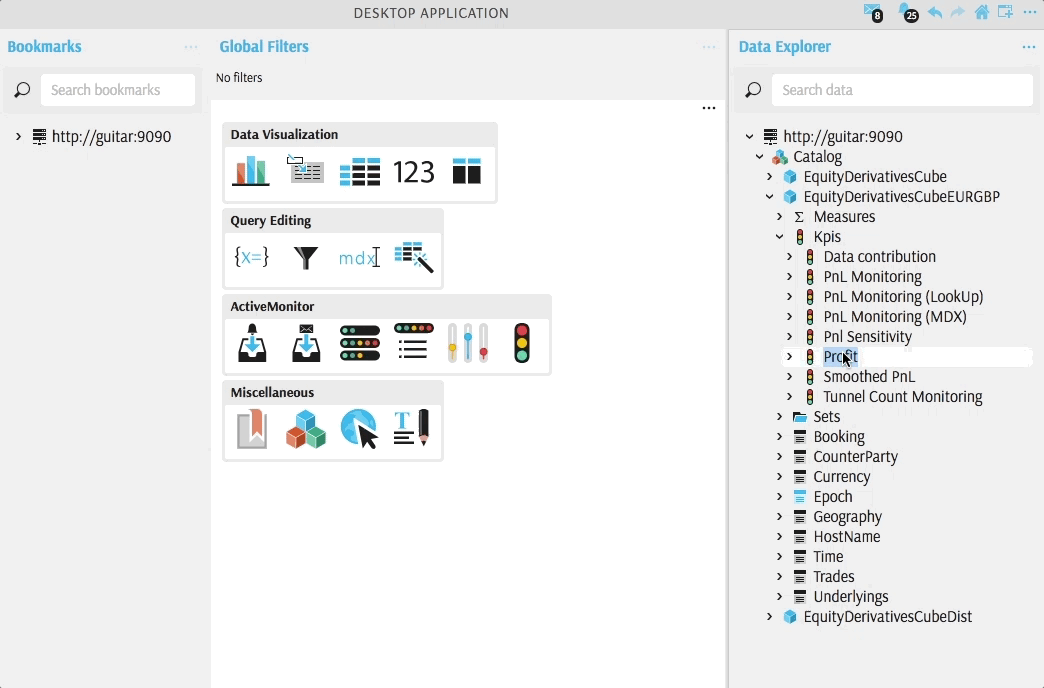Viewport: 1044px width, 688px height.
Task: Select the Underlyings dimension
Action: [851, 596]
